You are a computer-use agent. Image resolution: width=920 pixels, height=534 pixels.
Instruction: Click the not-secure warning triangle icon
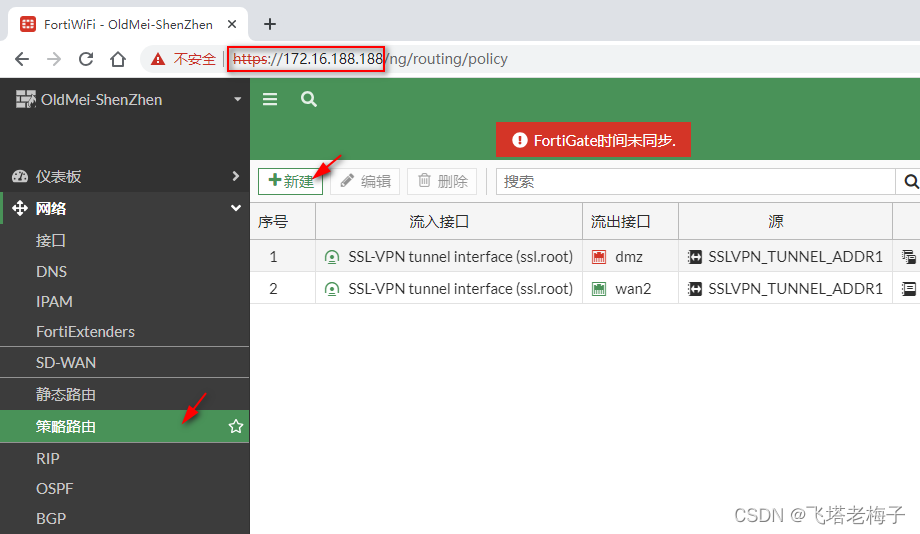158,59
